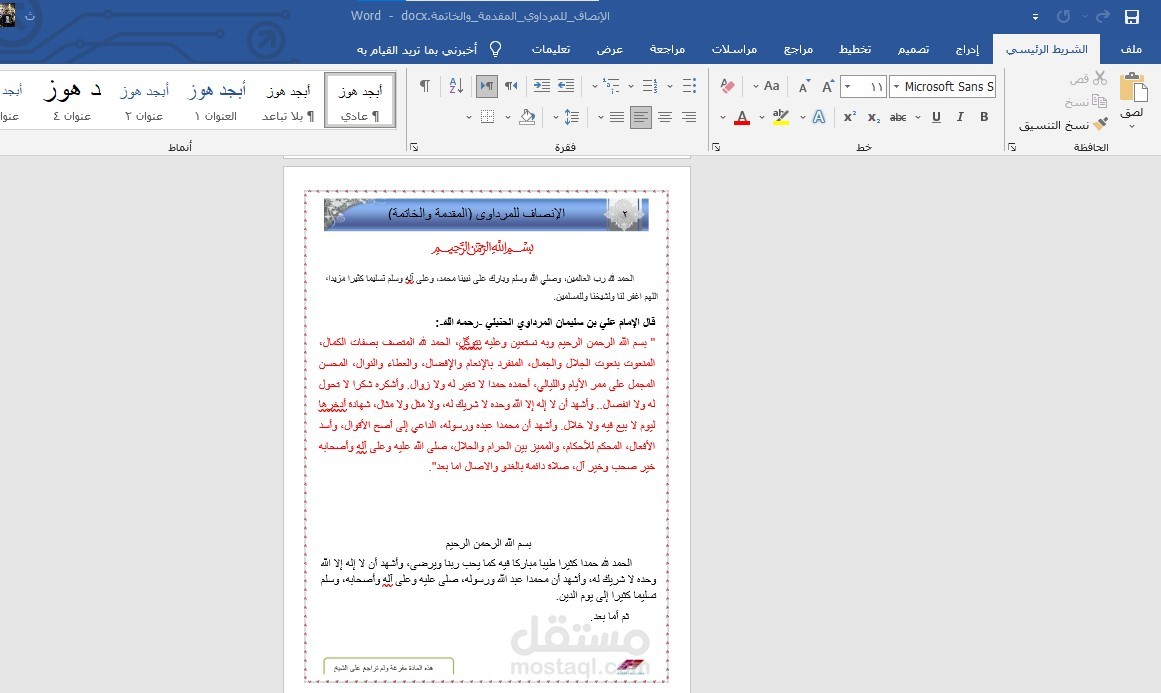Toggle Show/Hide paragraph marks ¶
The height and width of the screenshot is (693, 1161).
(x=425, y=86)
